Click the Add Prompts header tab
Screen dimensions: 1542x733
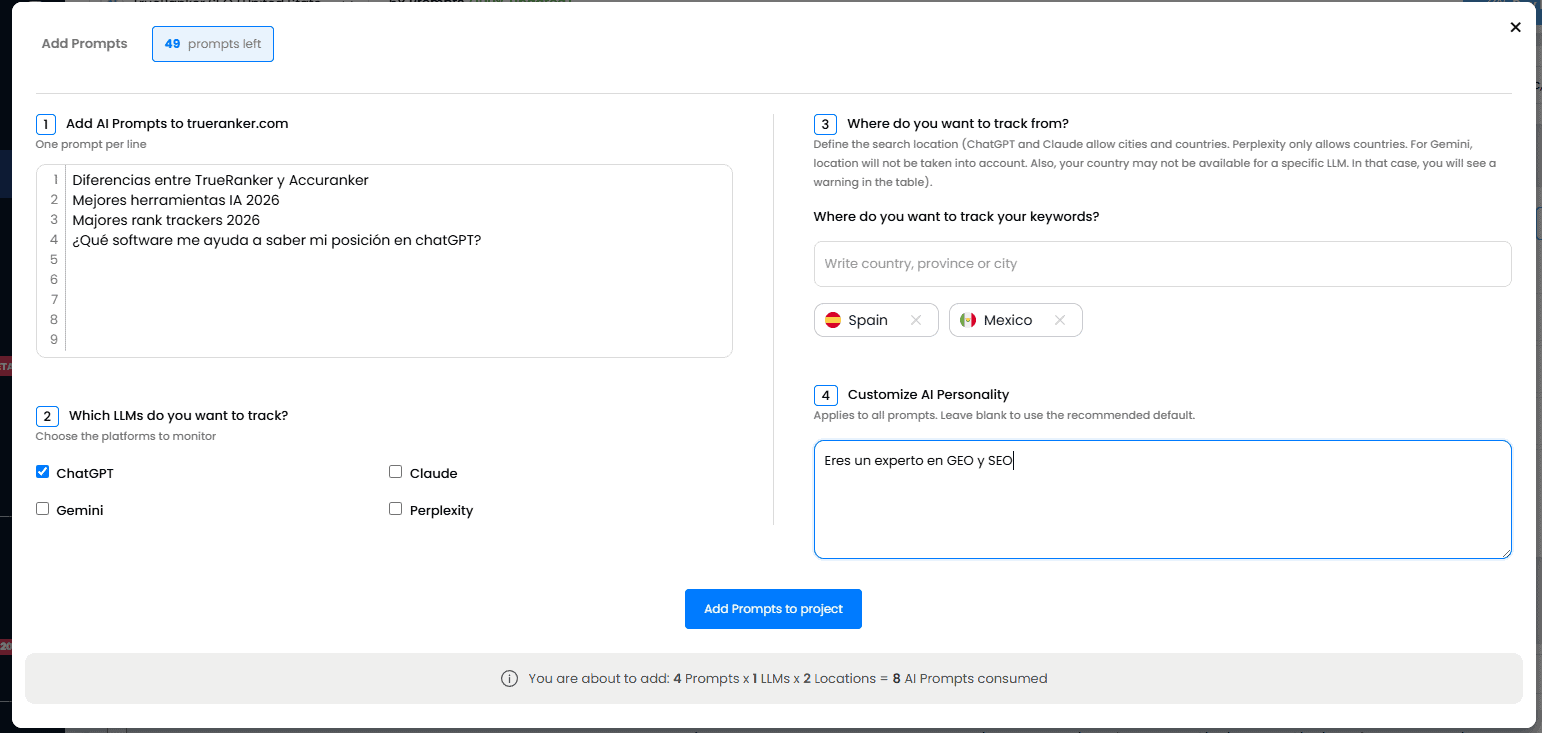[x=84, y=44]
